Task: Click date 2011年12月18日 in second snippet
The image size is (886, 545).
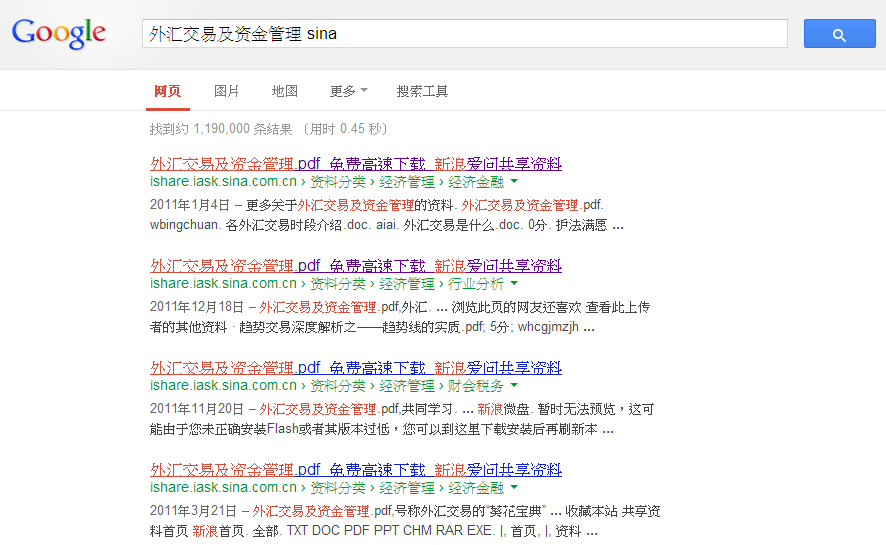Action: [x=197, y=307]
